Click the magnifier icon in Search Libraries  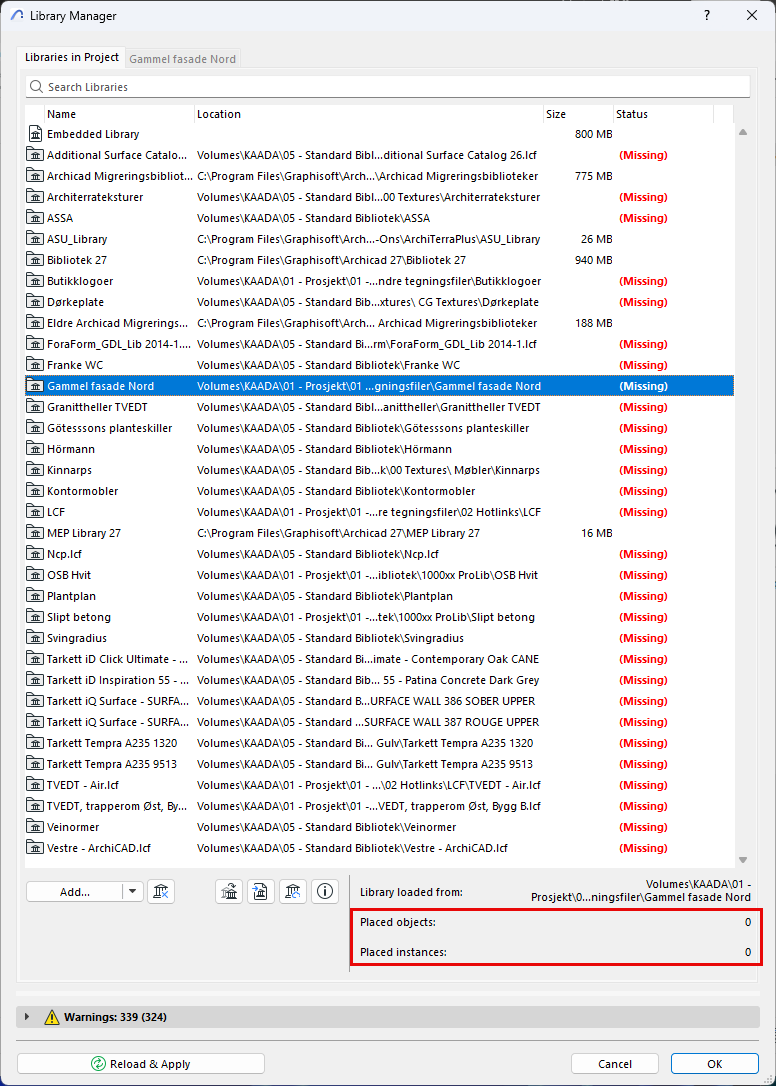pos(36,87)
